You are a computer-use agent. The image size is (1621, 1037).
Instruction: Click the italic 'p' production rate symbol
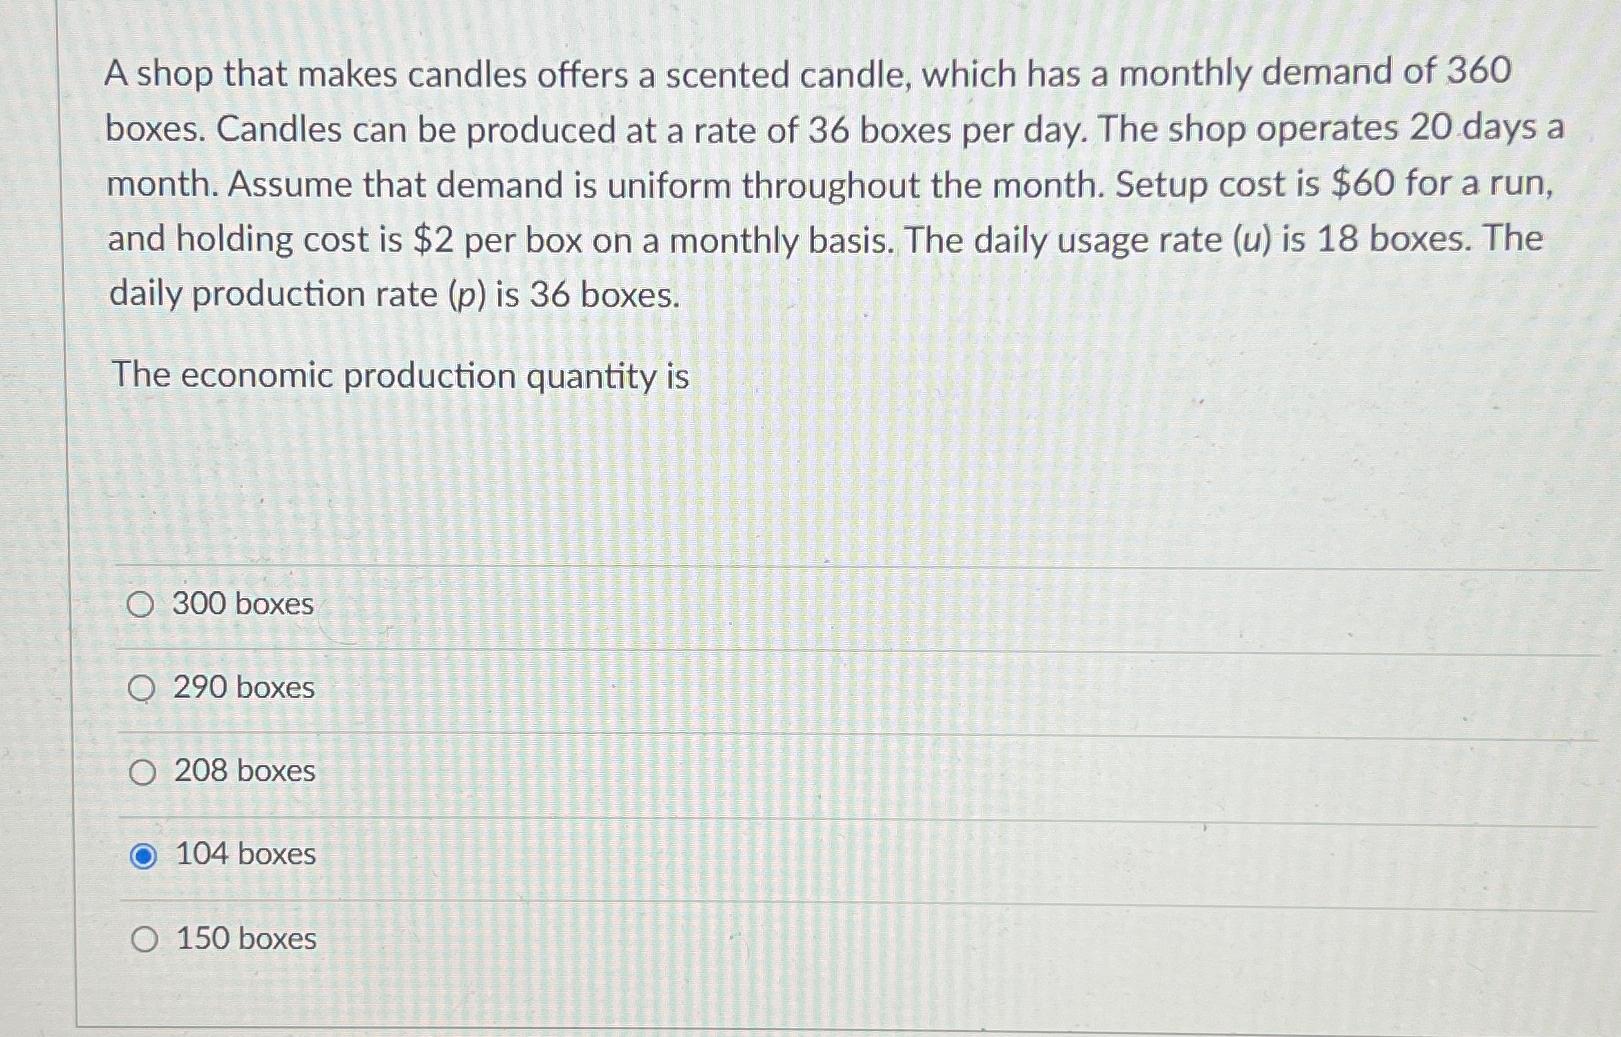click(464, 296)
